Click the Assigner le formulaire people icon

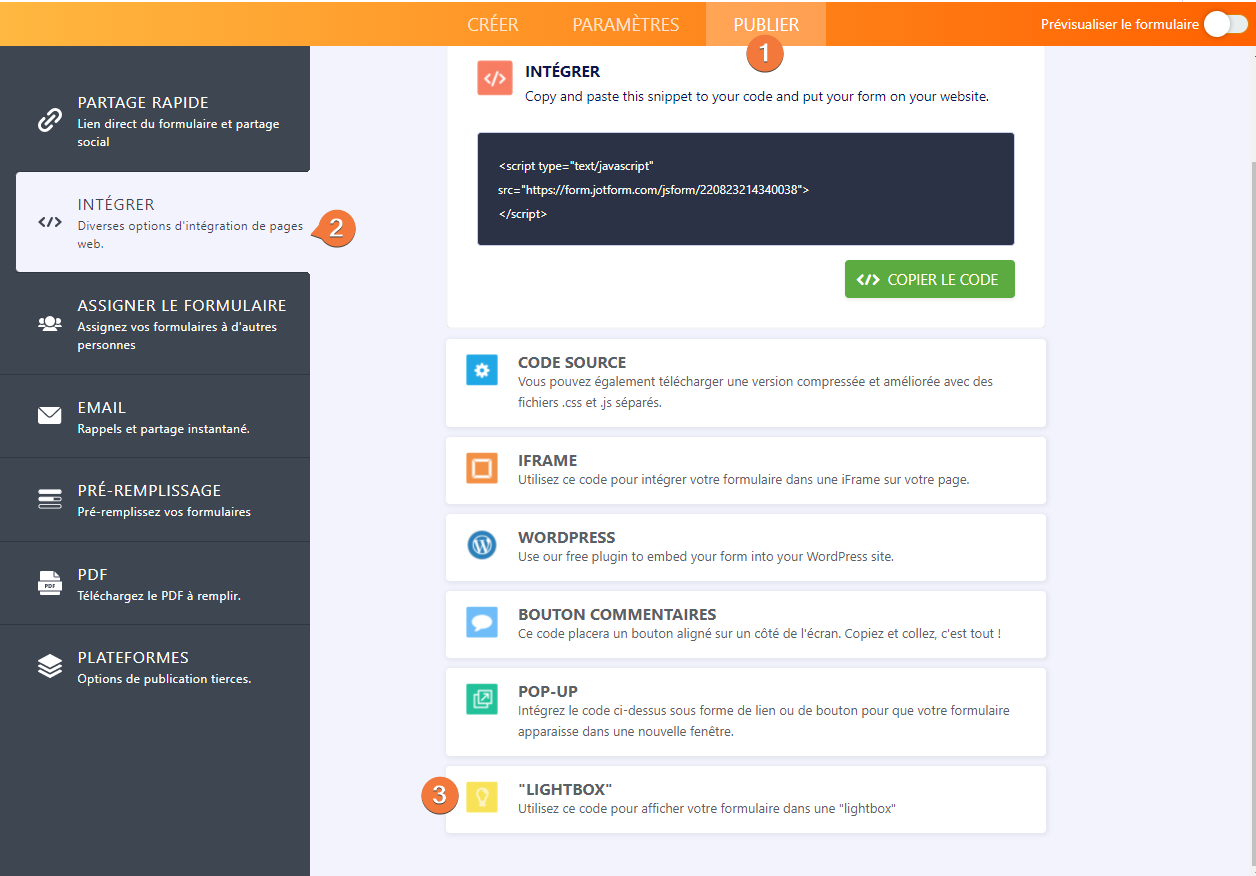pyautogui.click(x=50, y=323)
